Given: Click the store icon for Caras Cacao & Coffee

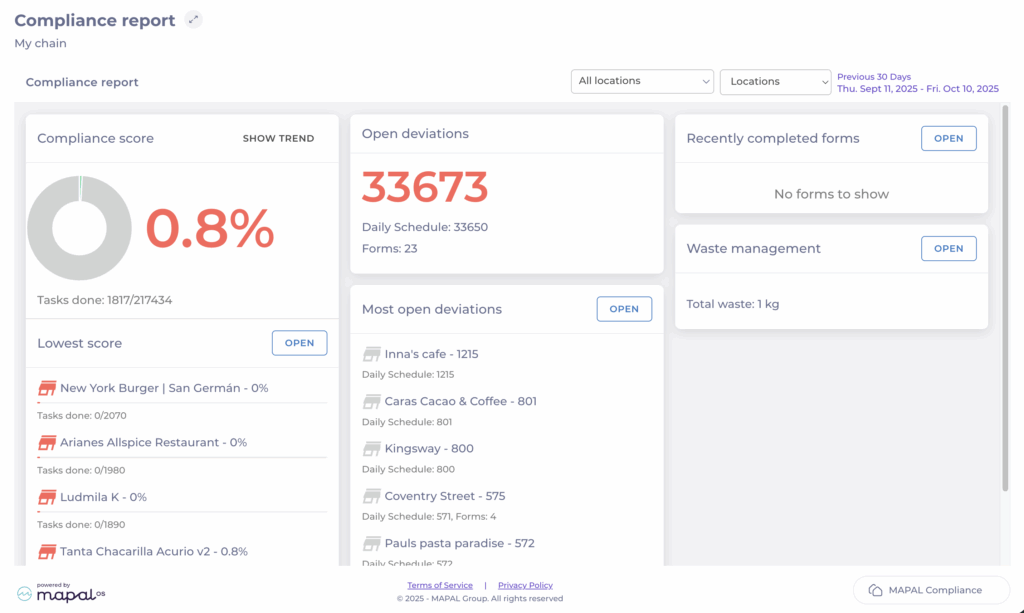Looking at the screenshot, I should pos(372,401).
